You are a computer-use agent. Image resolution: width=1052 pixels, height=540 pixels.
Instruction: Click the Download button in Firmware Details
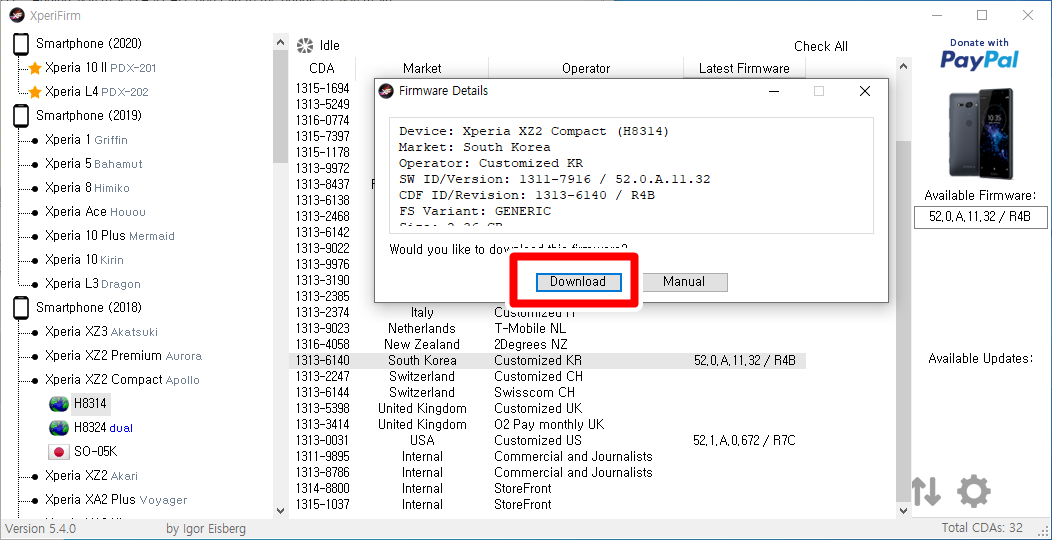[x=578, y=282]
